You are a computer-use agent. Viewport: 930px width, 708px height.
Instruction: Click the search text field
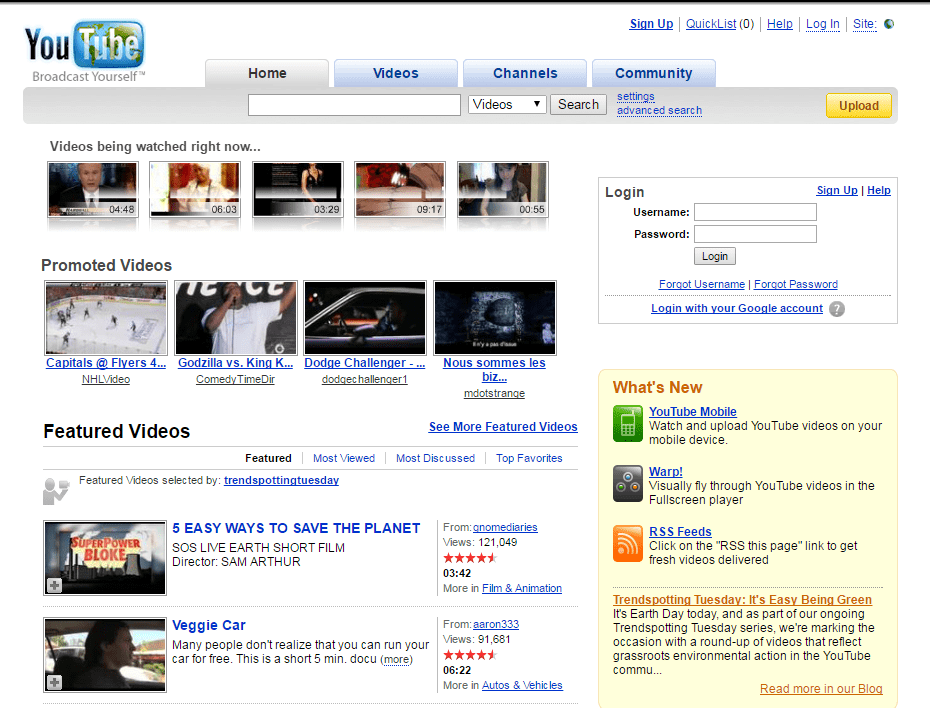(x=354, y=105)
